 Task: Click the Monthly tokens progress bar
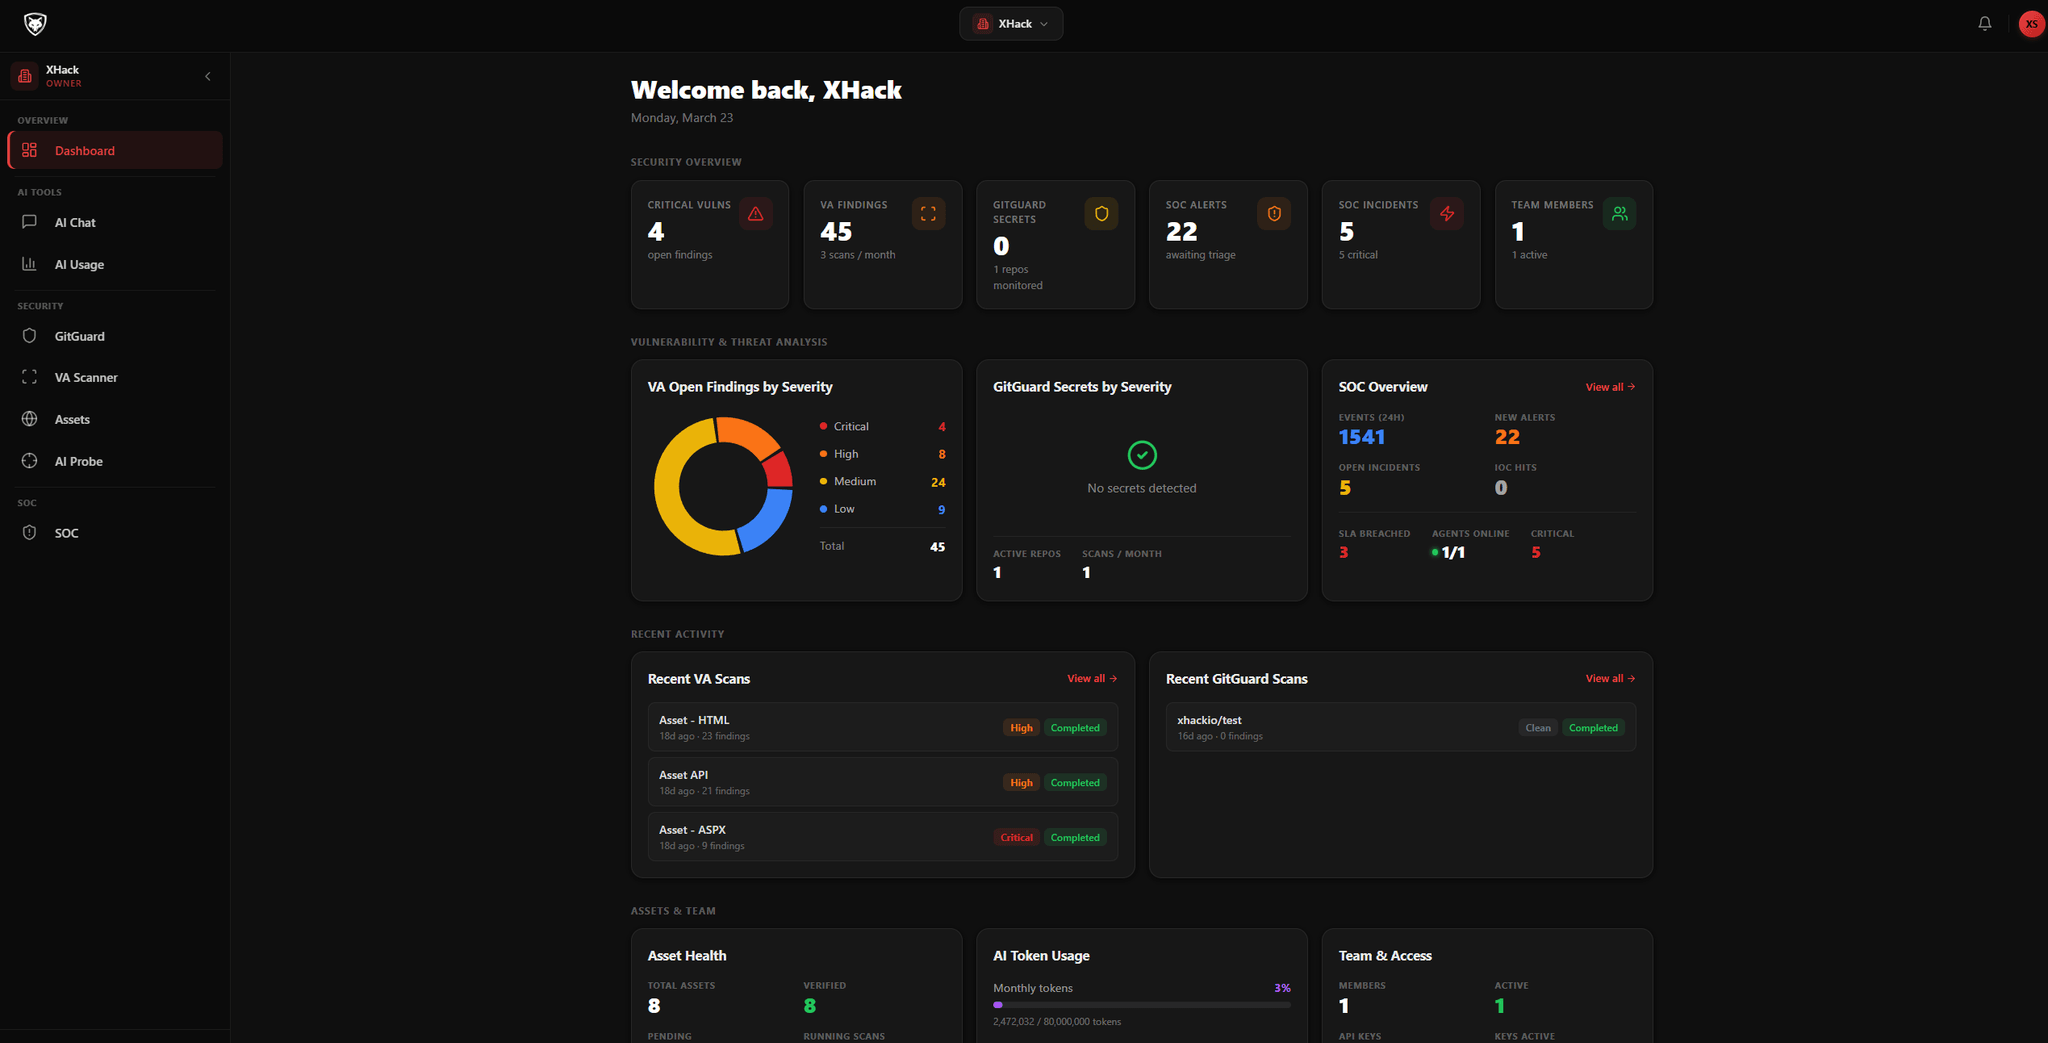(1142, 1005)
